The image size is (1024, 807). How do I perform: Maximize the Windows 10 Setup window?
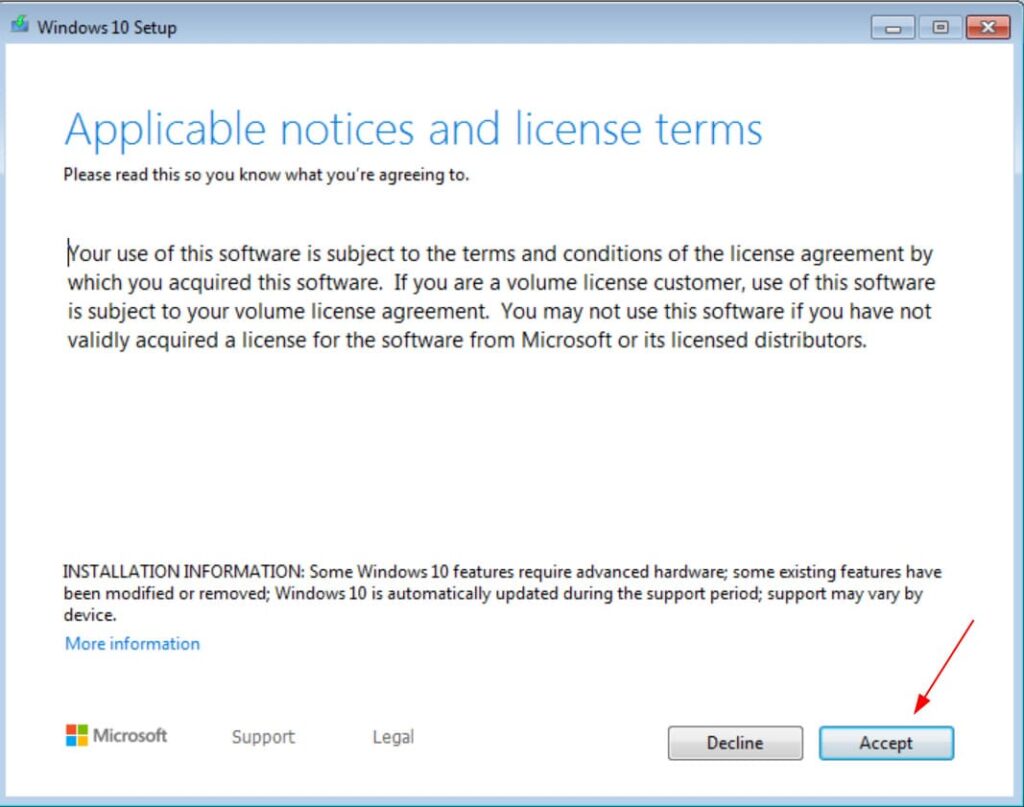pyautogui.click(x=939, y=28)
